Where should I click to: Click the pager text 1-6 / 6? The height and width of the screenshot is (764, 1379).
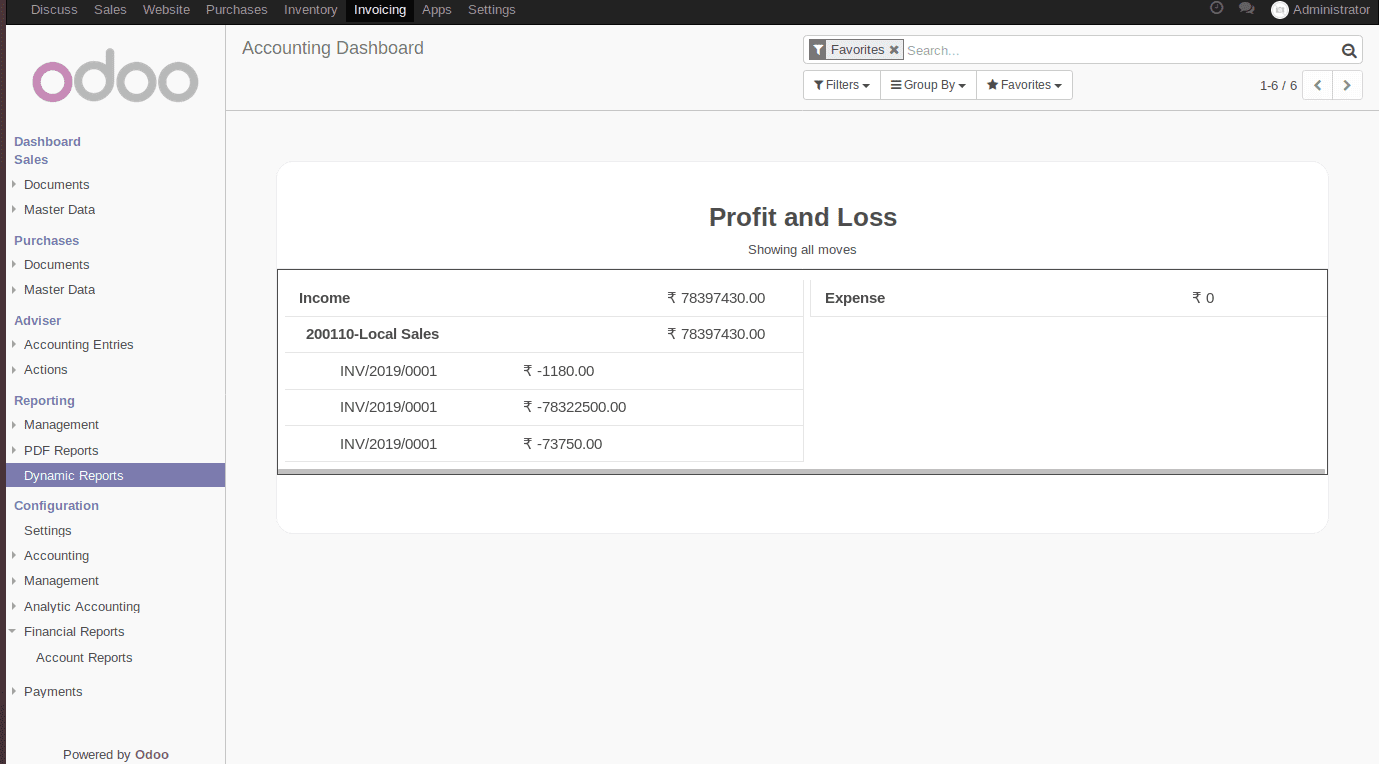tap(1278, 86)
